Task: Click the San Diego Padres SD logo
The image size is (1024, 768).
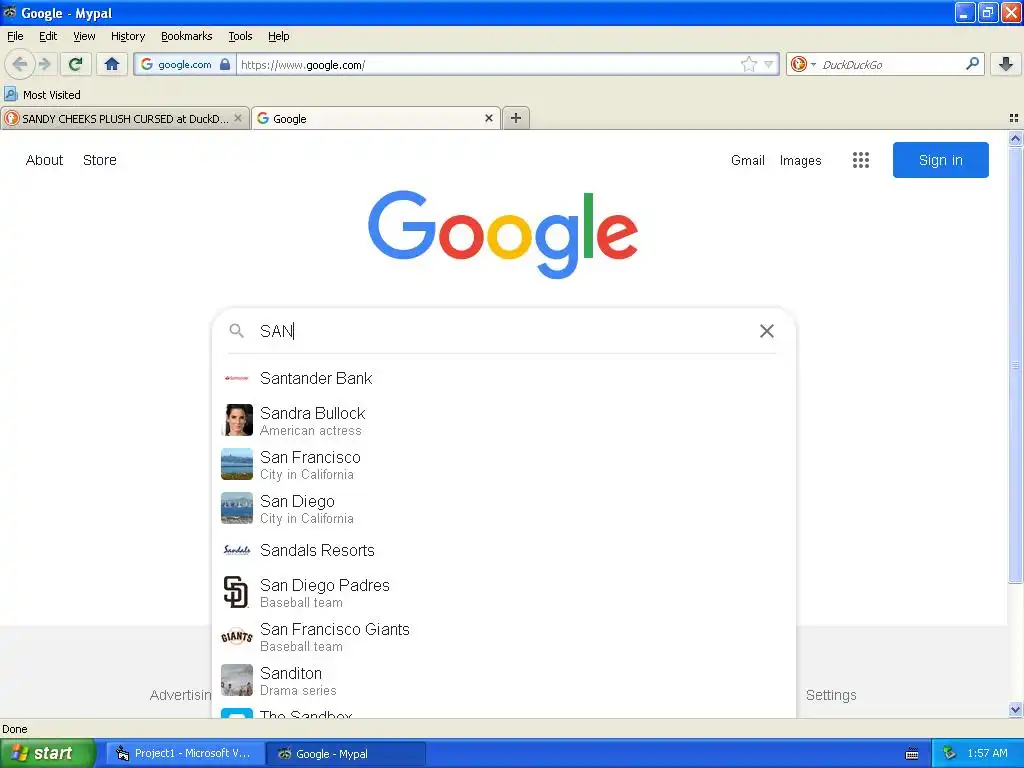Action: 236,592
